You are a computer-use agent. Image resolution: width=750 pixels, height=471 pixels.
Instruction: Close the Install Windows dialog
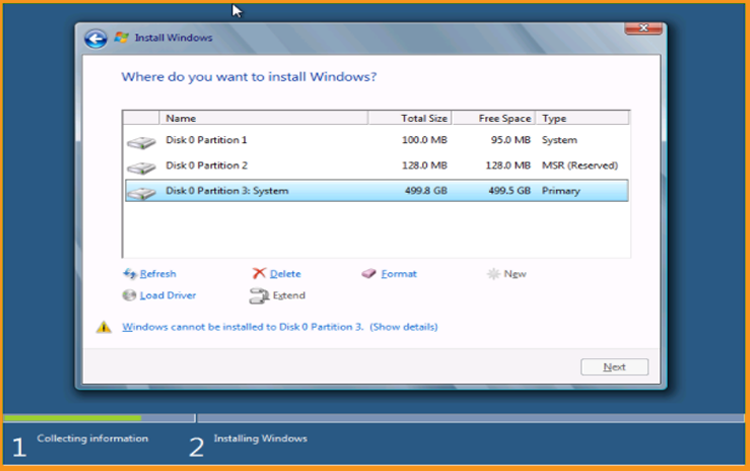point(643,28)
